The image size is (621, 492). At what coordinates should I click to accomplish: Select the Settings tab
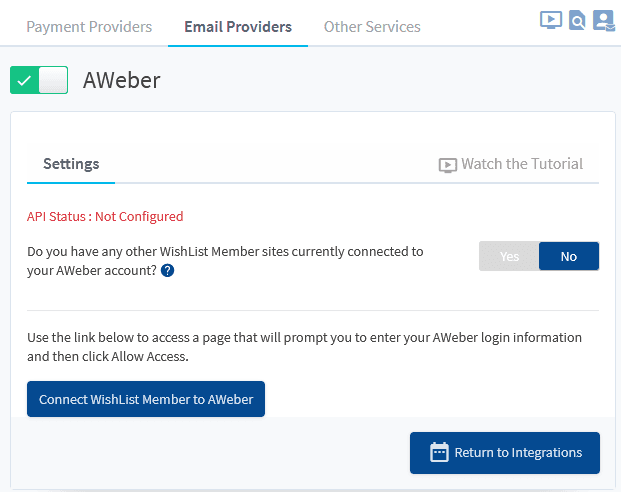[71, 164]
